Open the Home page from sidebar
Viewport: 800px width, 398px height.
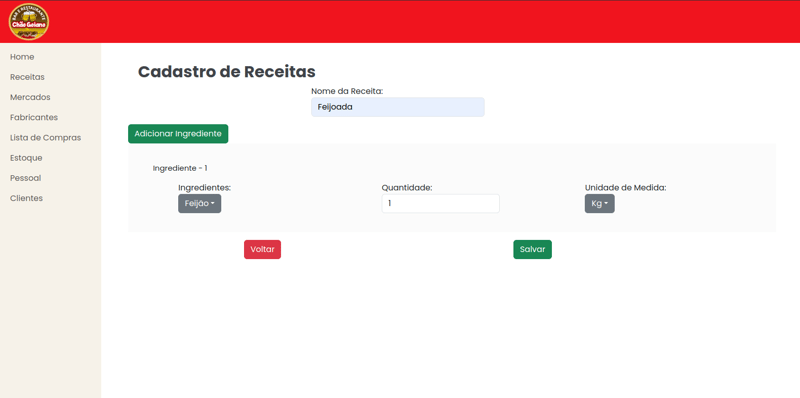pyautogui.click(x=22, y=57)
